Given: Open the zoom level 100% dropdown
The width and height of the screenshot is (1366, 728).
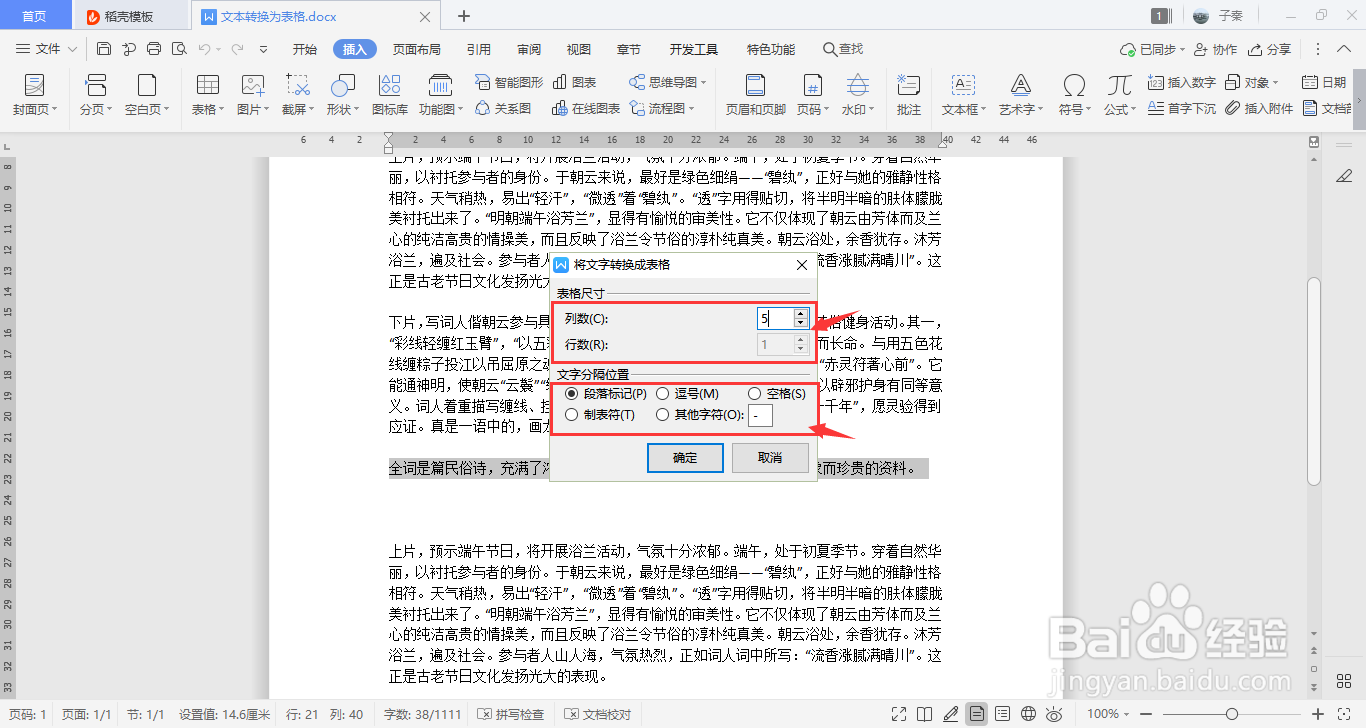Looking at the screenshot, I should click(x=1109, y=714).
